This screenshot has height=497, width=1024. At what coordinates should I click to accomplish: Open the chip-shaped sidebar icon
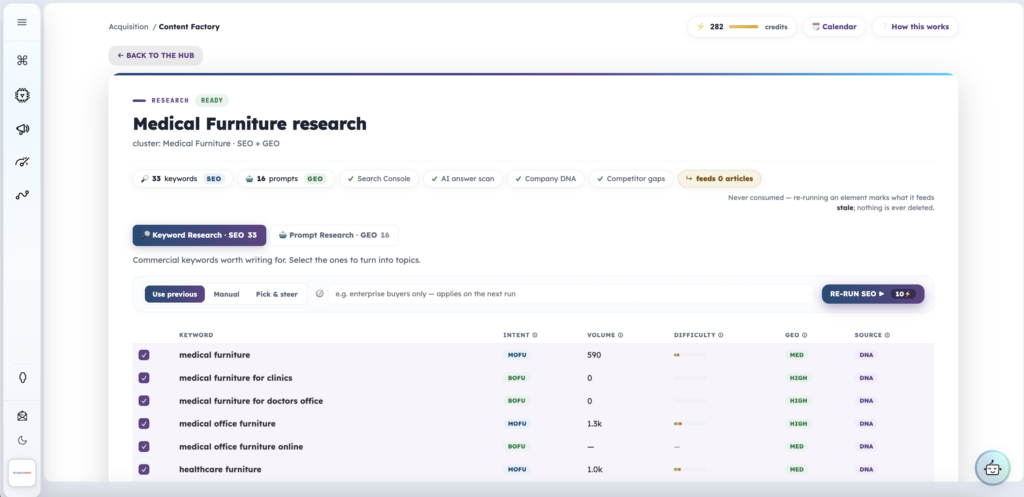click(22, 95)
